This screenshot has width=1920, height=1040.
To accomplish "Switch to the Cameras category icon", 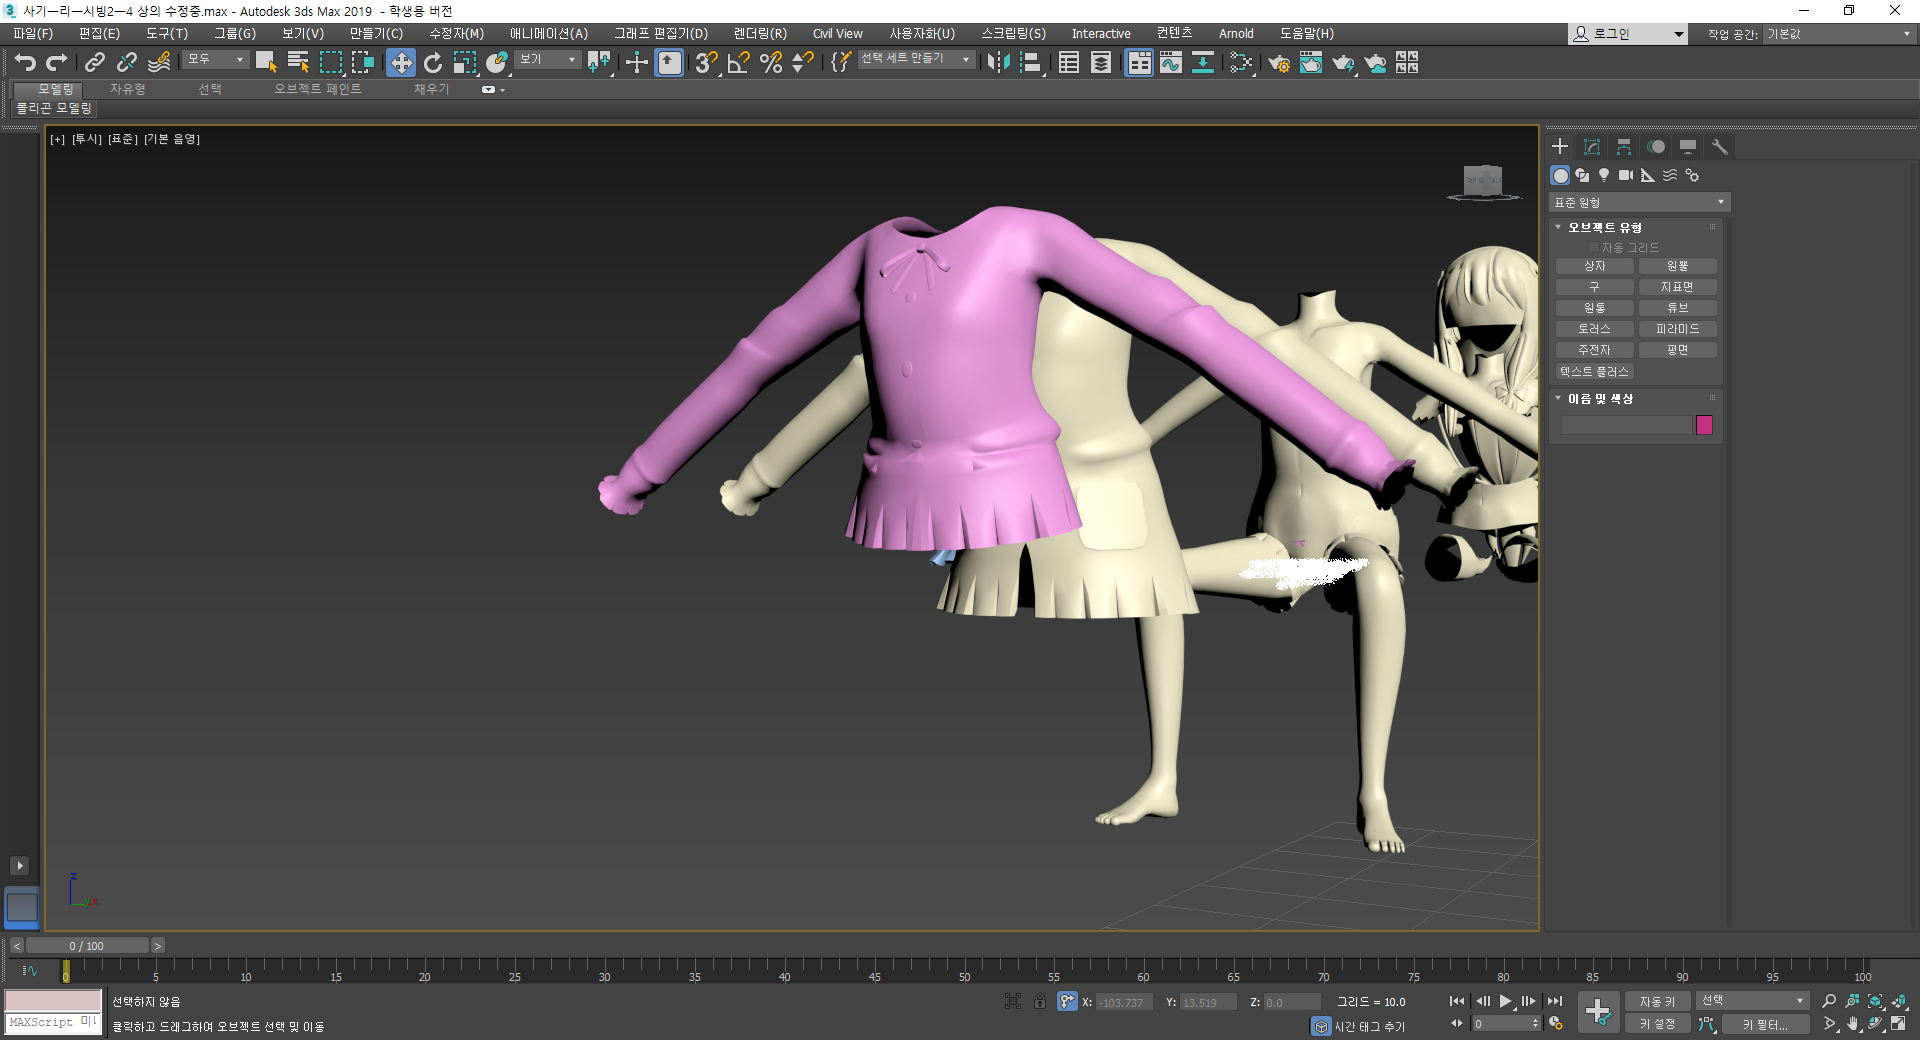I will (1626, 175).
